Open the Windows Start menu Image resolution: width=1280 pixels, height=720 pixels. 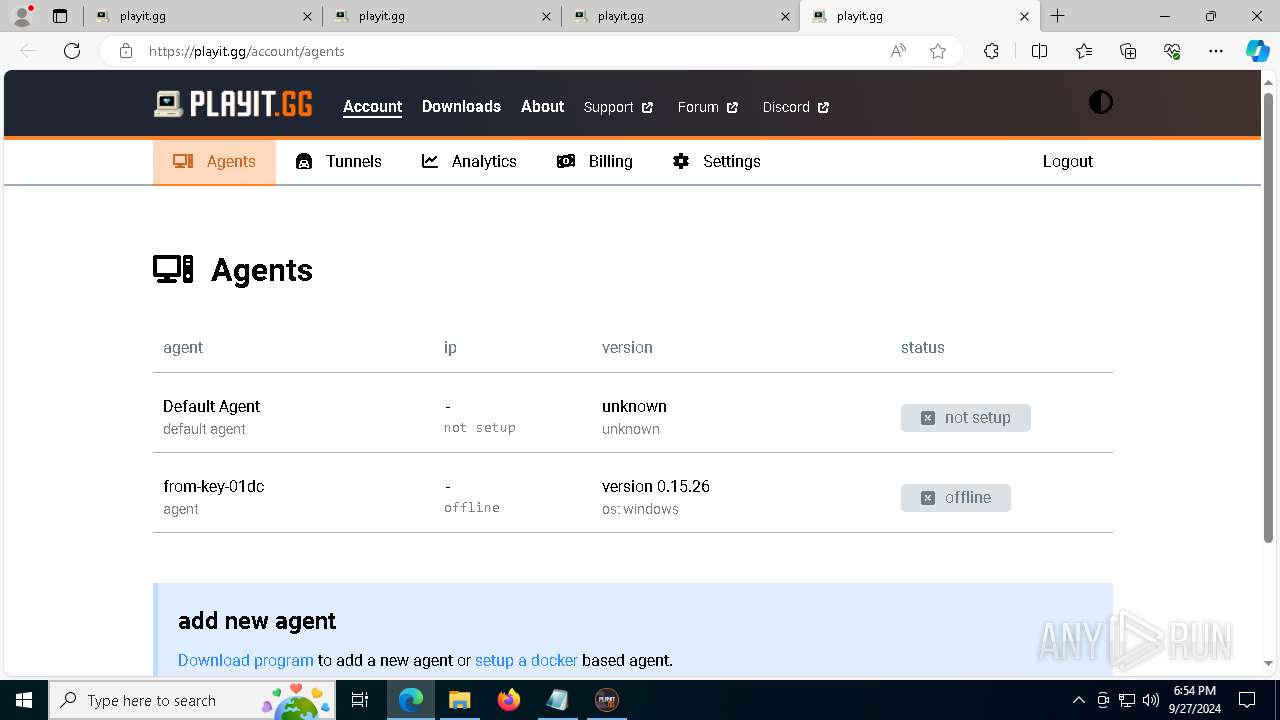click(24, 700)
